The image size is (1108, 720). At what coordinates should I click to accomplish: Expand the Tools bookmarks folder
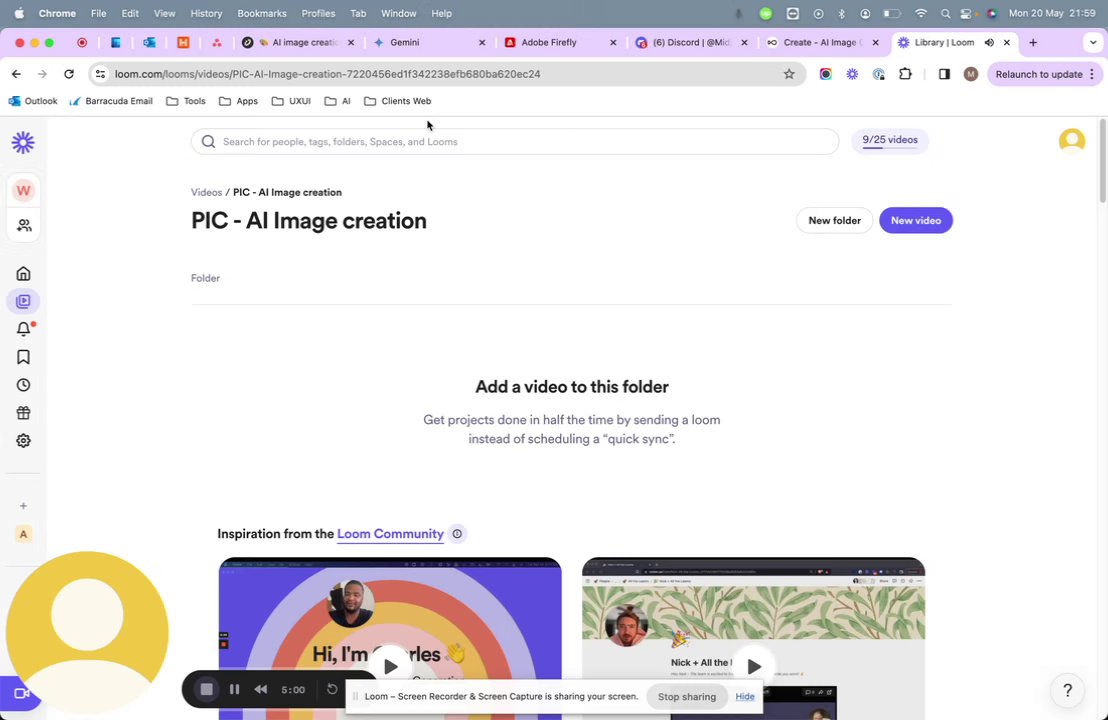[x=186, y=101]
